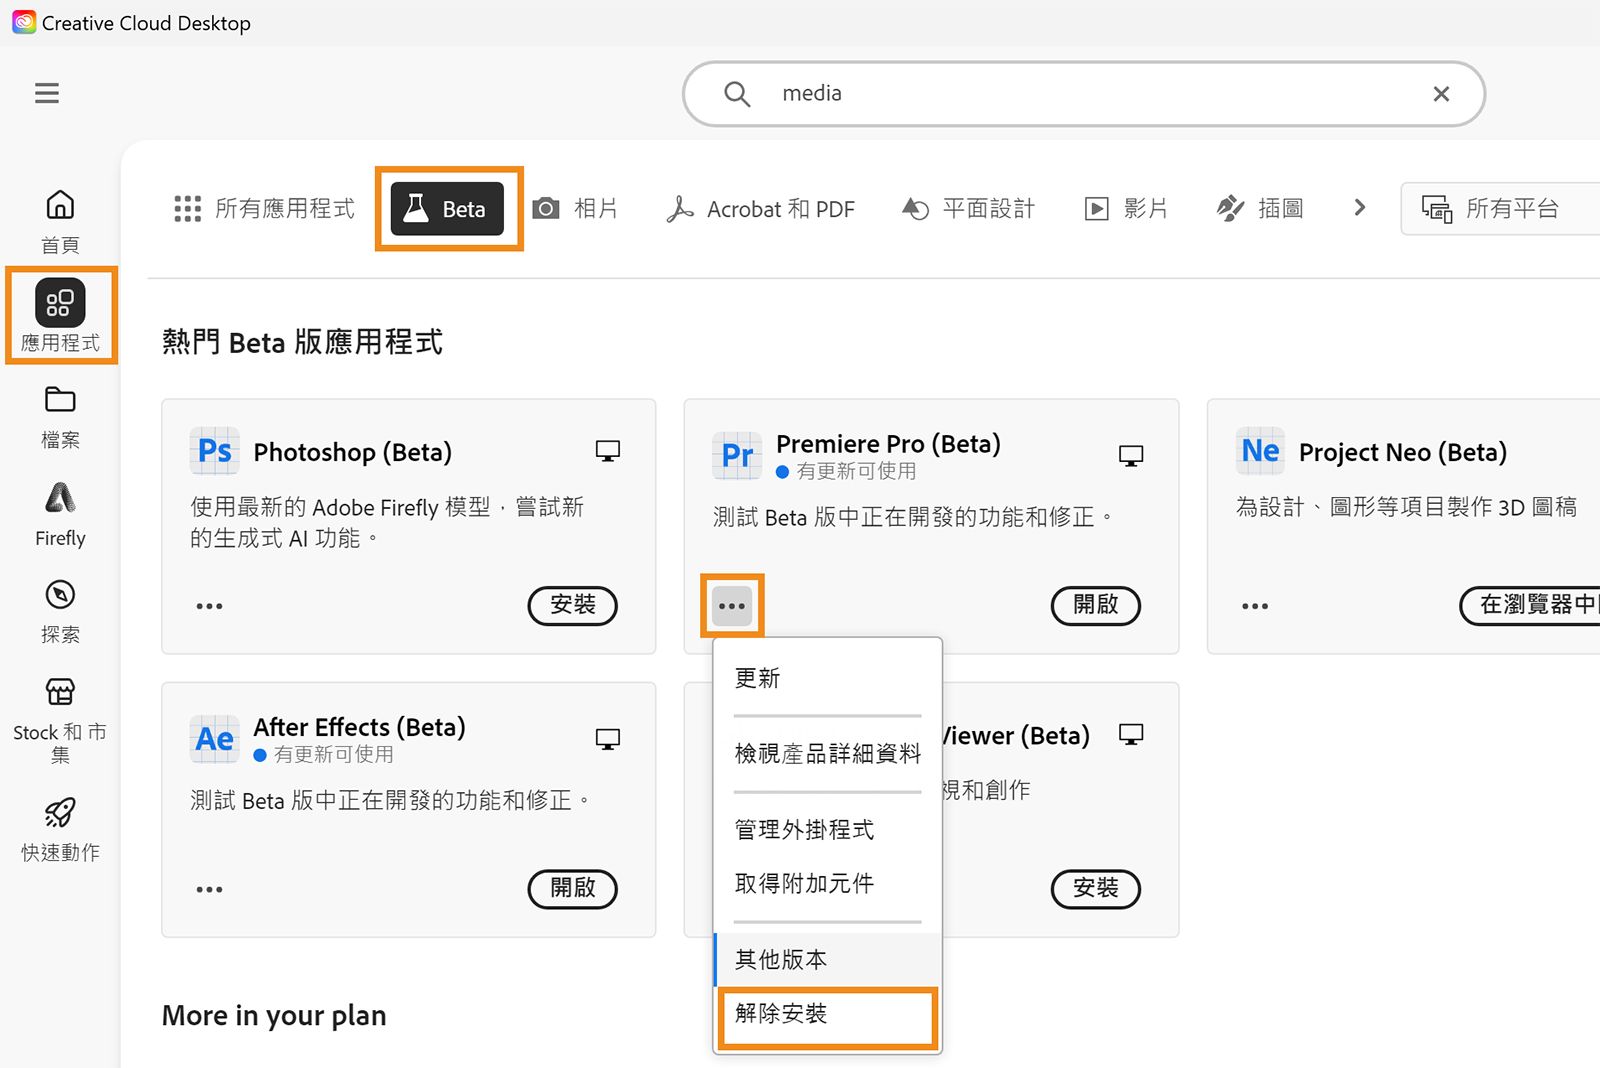
Task: Open more options on Photoshop (Beta) card
Action: click(209, 606)
